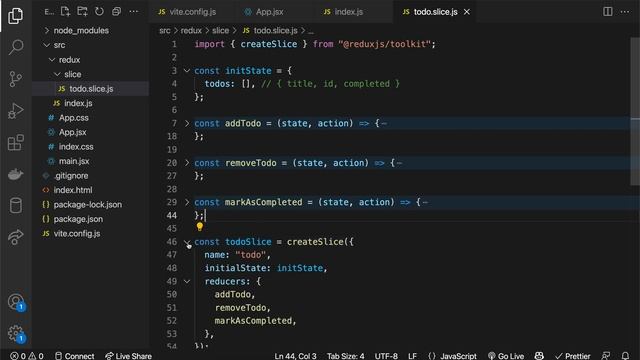
Task: Unfold the removeTodo function at line 20
Action: coord(187,163)
